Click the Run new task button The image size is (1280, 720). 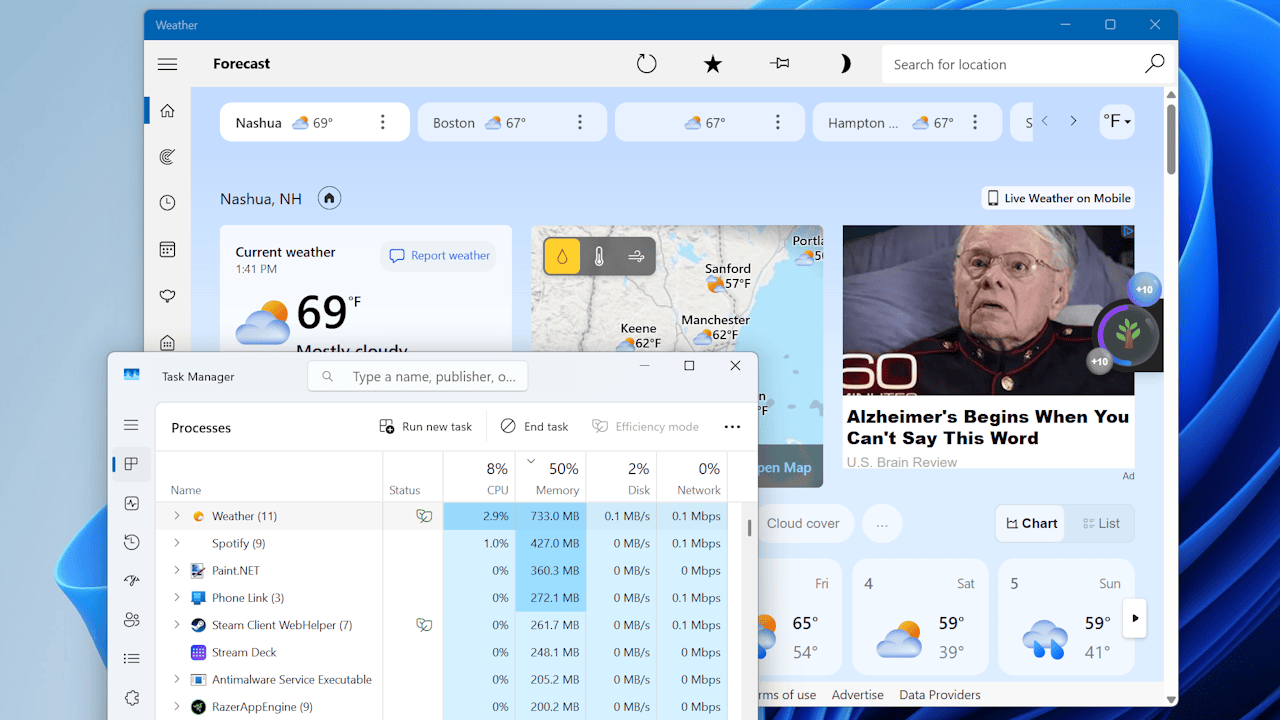point(426,427)
